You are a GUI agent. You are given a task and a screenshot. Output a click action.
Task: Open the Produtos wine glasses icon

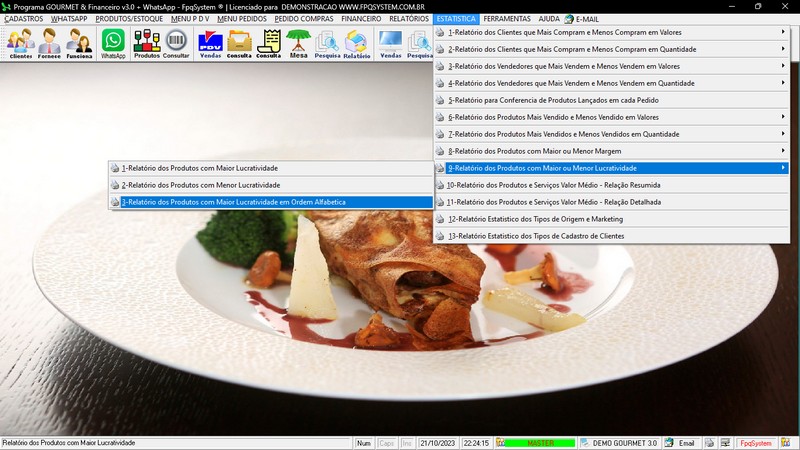tap(146, 43)
